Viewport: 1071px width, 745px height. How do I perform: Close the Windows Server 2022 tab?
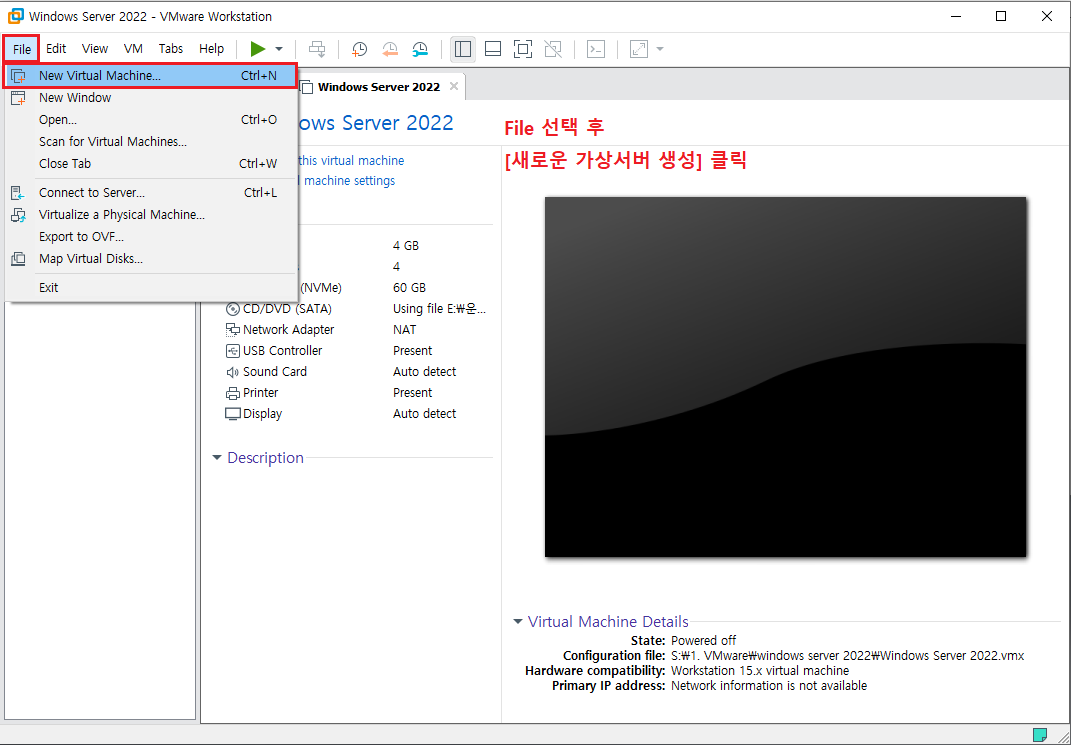coord(454,87)
